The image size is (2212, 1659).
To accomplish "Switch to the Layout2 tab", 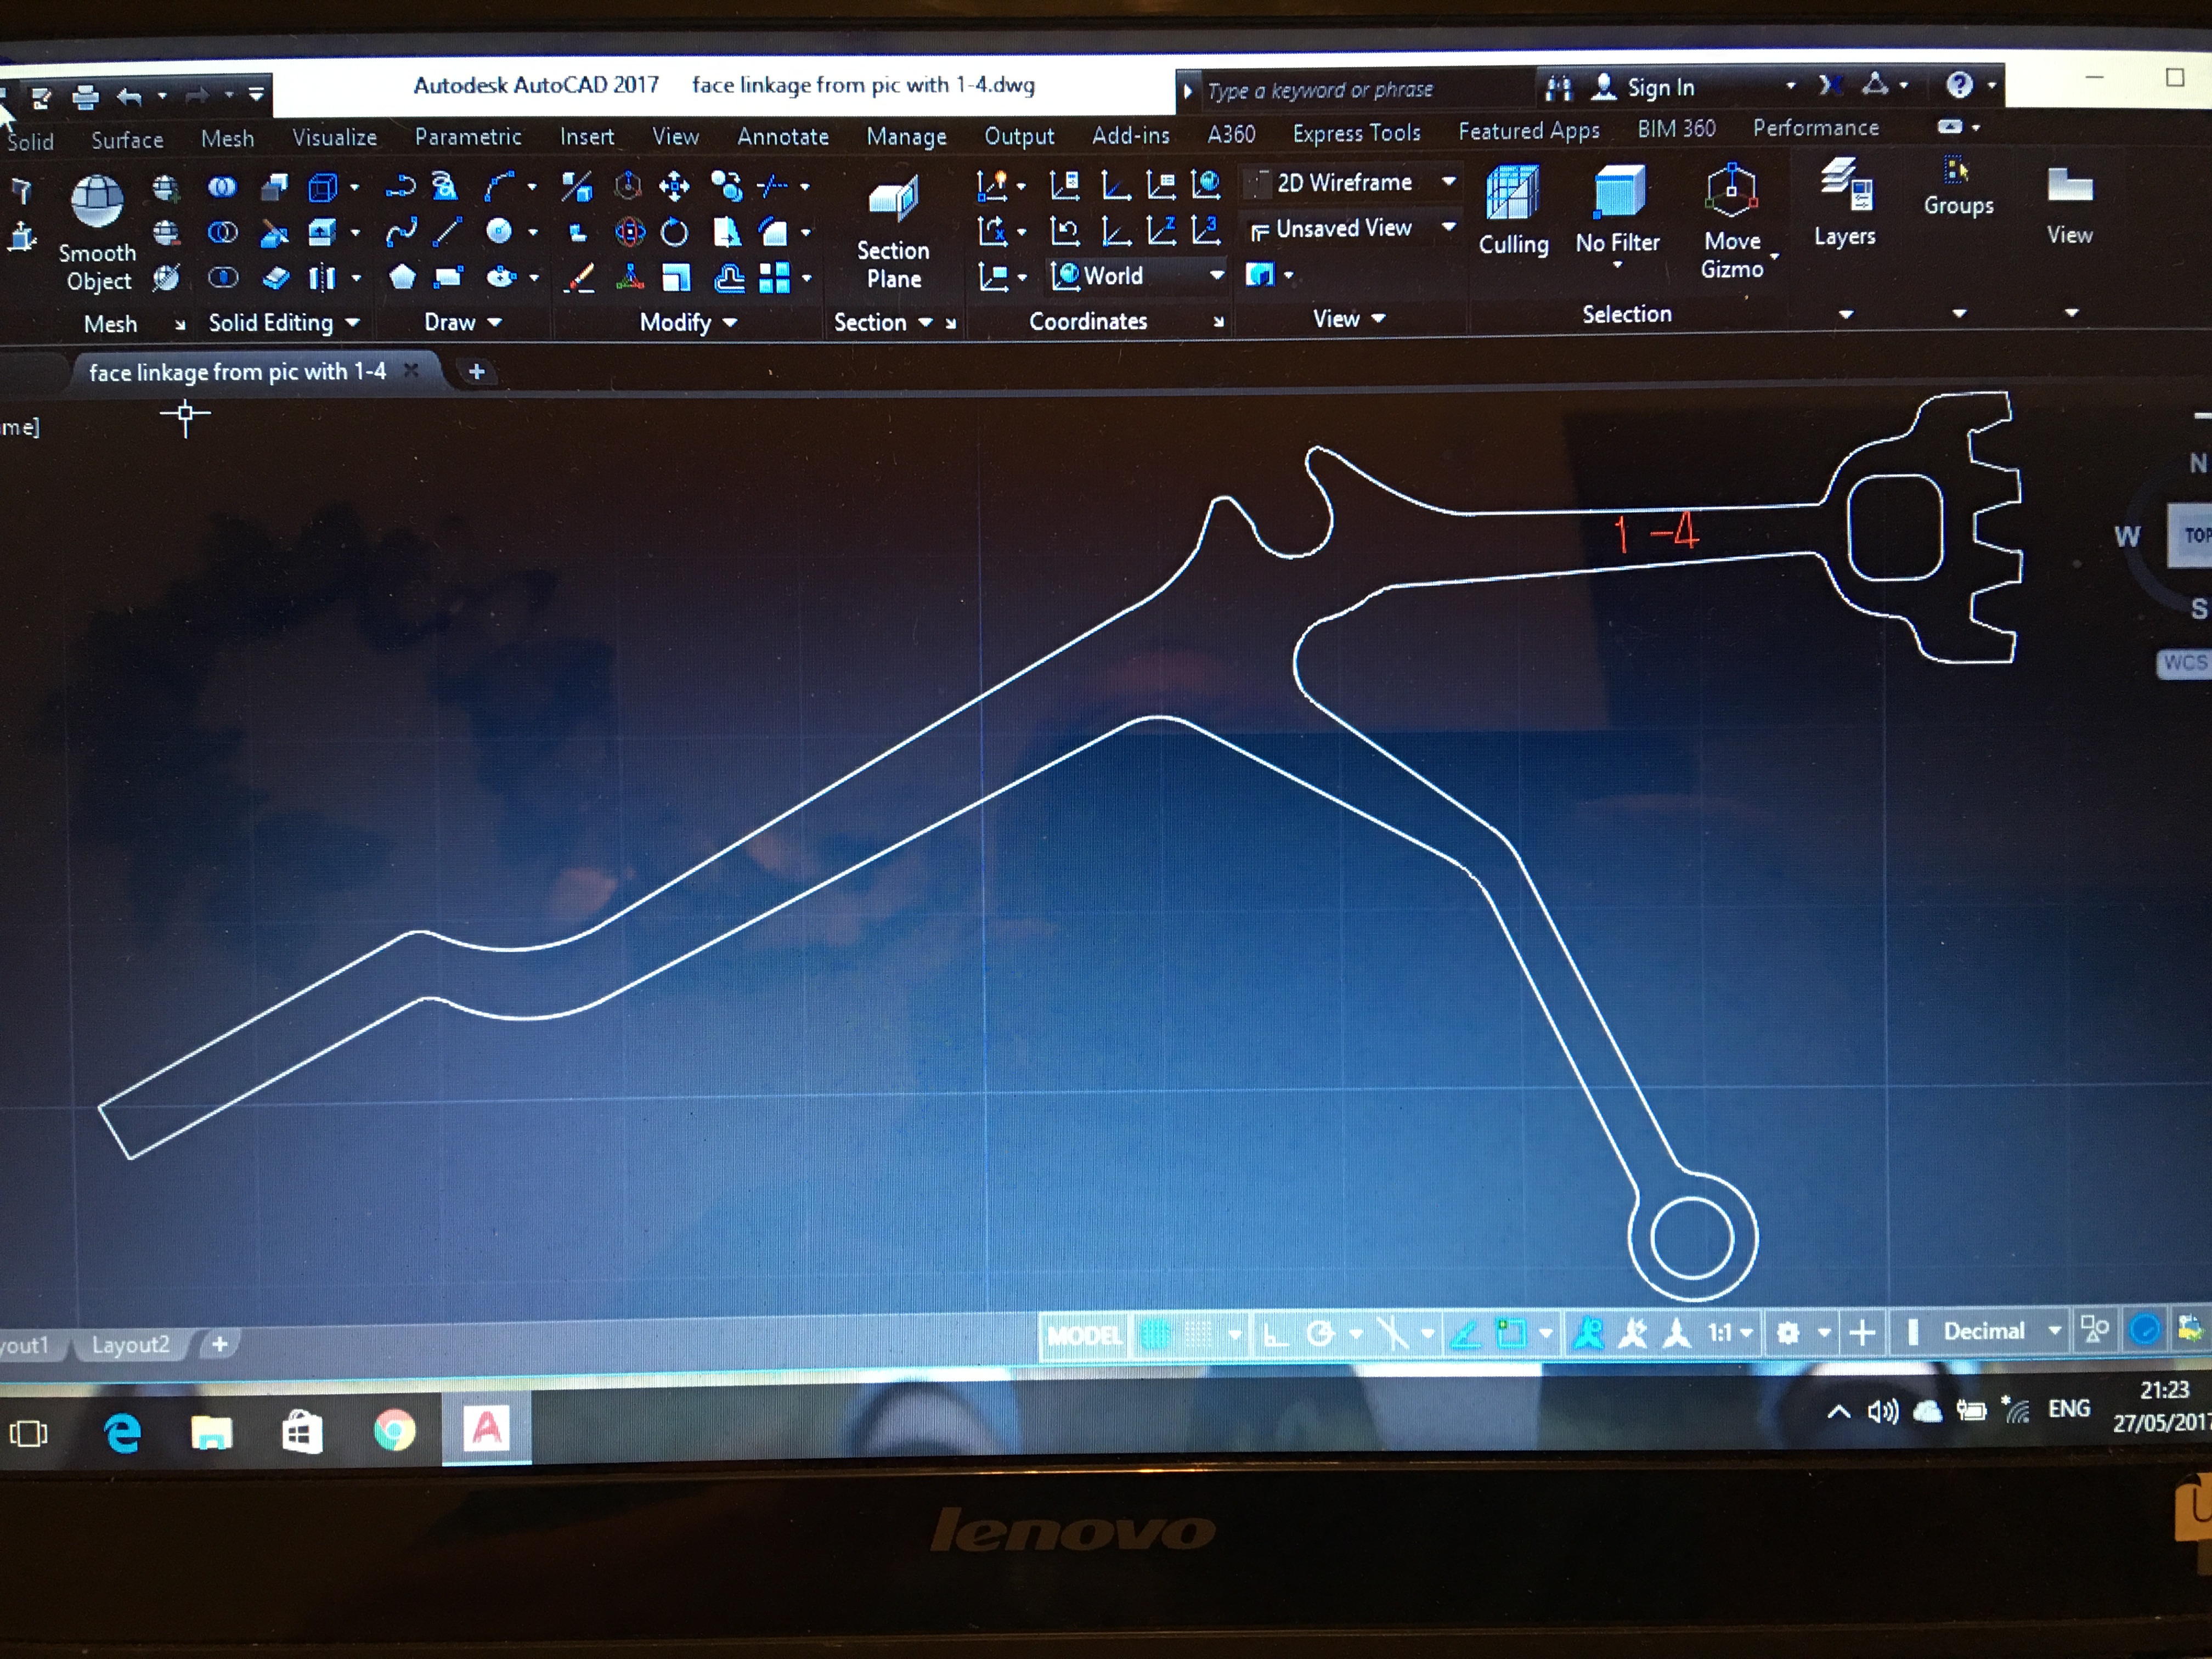I will 130,1344.
